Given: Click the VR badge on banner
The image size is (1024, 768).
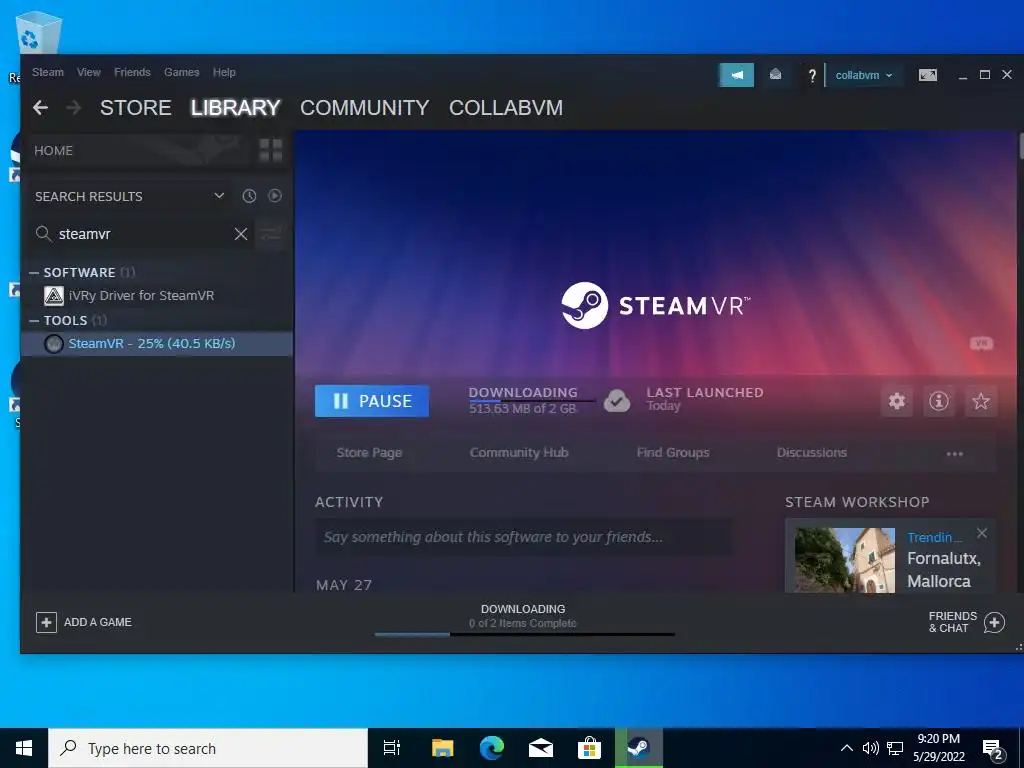Looking at the screenshot, I should 981,344.
